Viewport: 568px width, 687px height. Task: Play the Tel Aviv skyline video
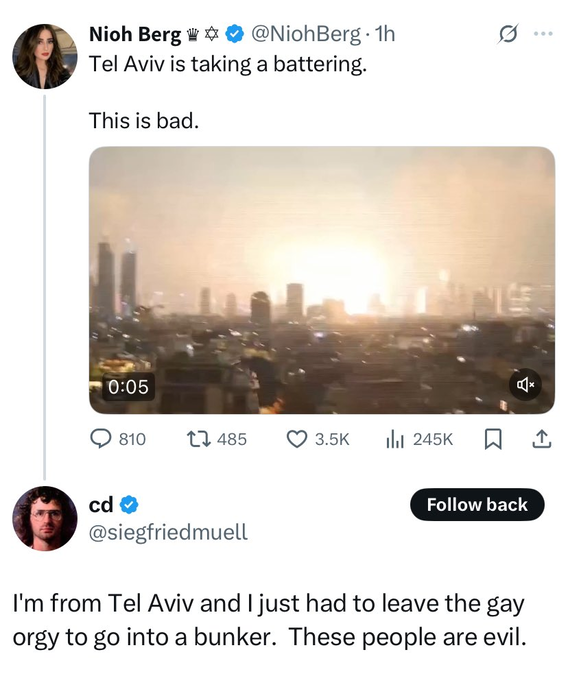point(322,280)
